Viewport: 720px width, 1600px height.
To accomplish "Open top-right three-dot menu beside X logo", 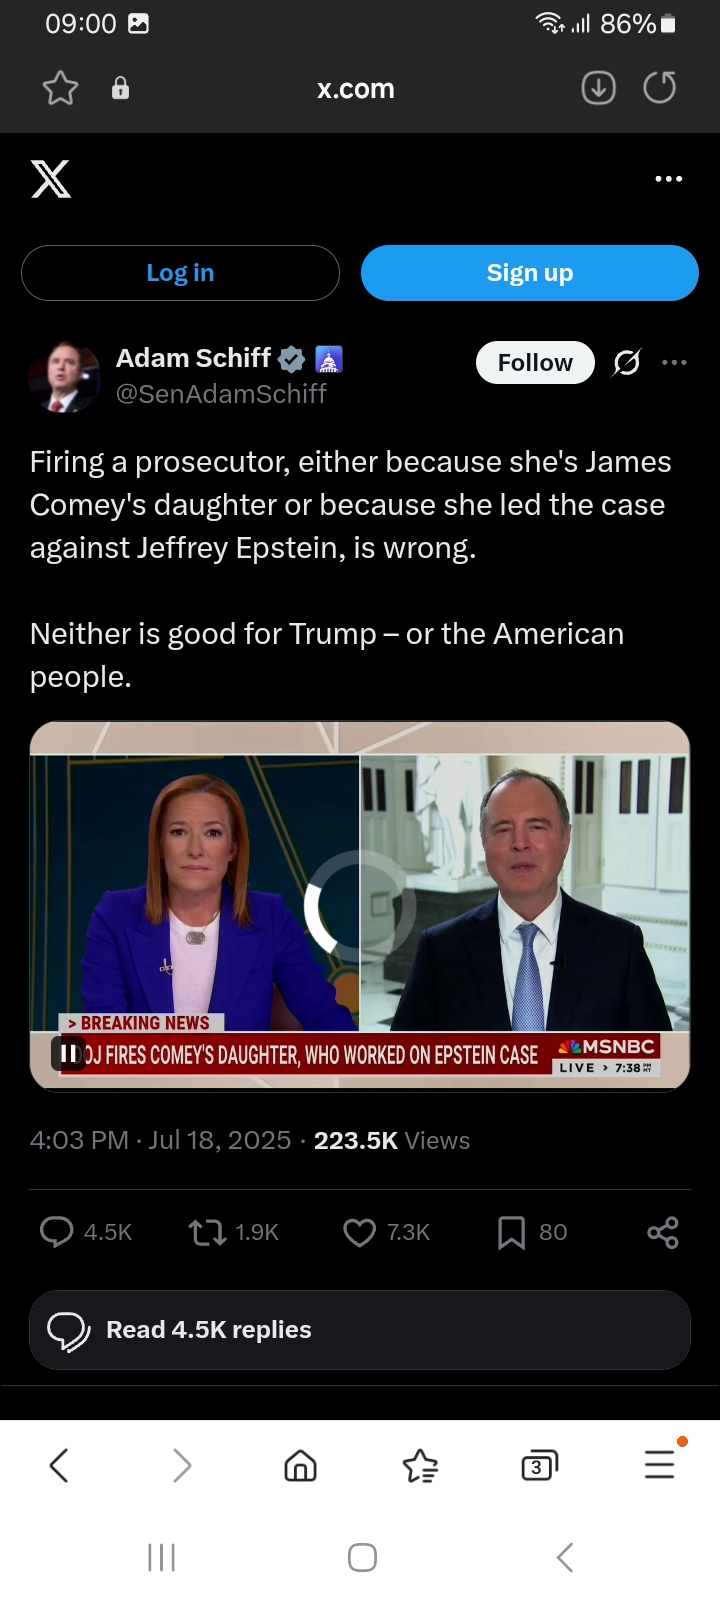I will [668, 179].
